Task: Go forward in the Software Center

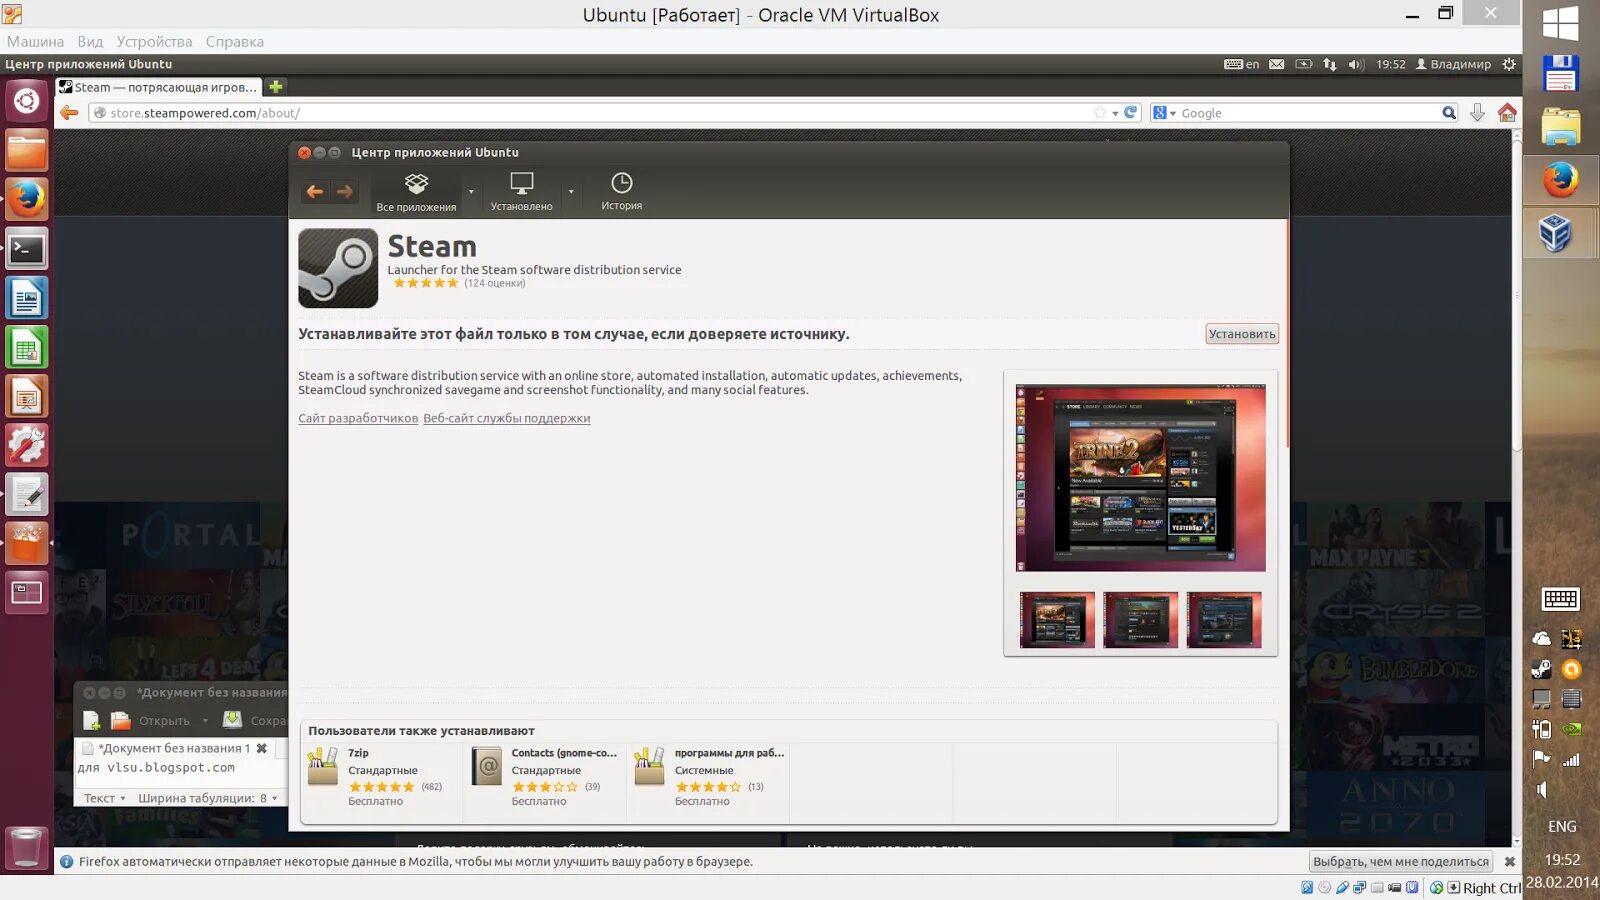Action: pos(345,192)
